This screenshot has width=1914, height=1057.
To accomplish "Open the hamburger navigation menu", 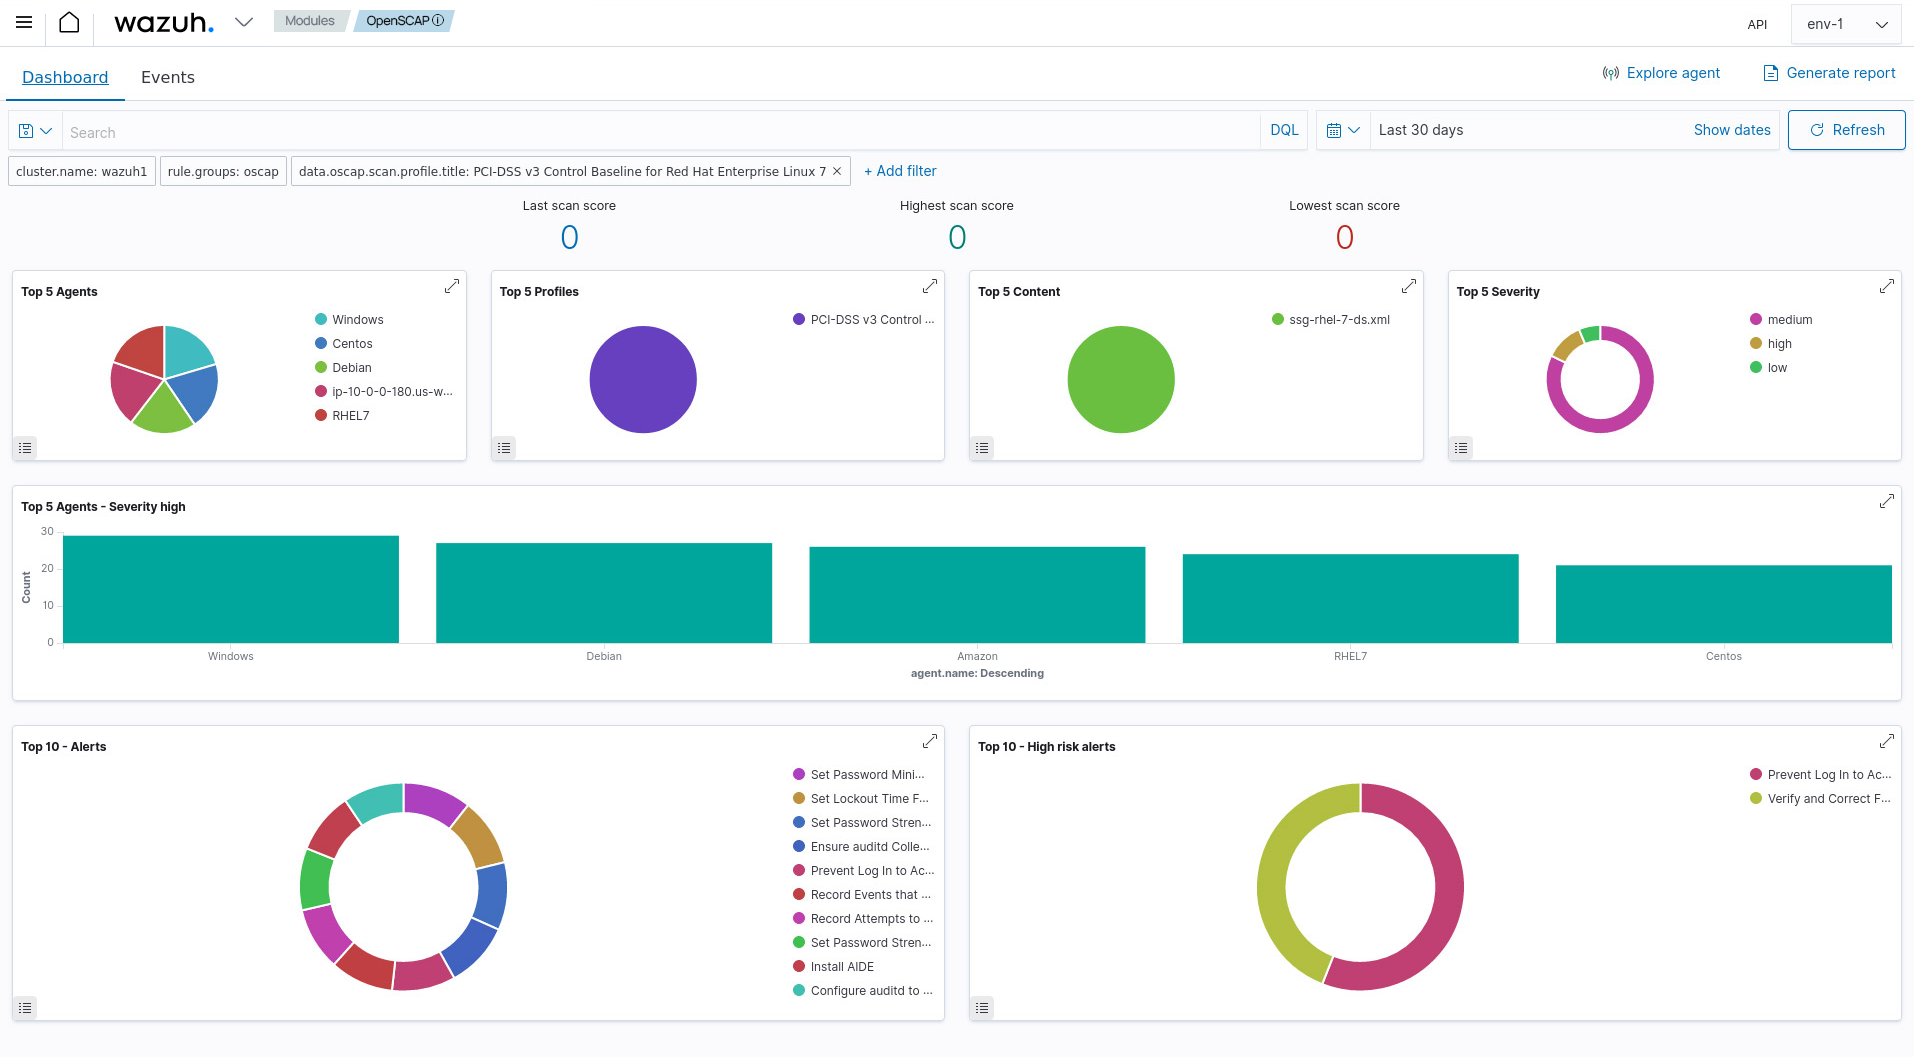I will tap(24, 22).
